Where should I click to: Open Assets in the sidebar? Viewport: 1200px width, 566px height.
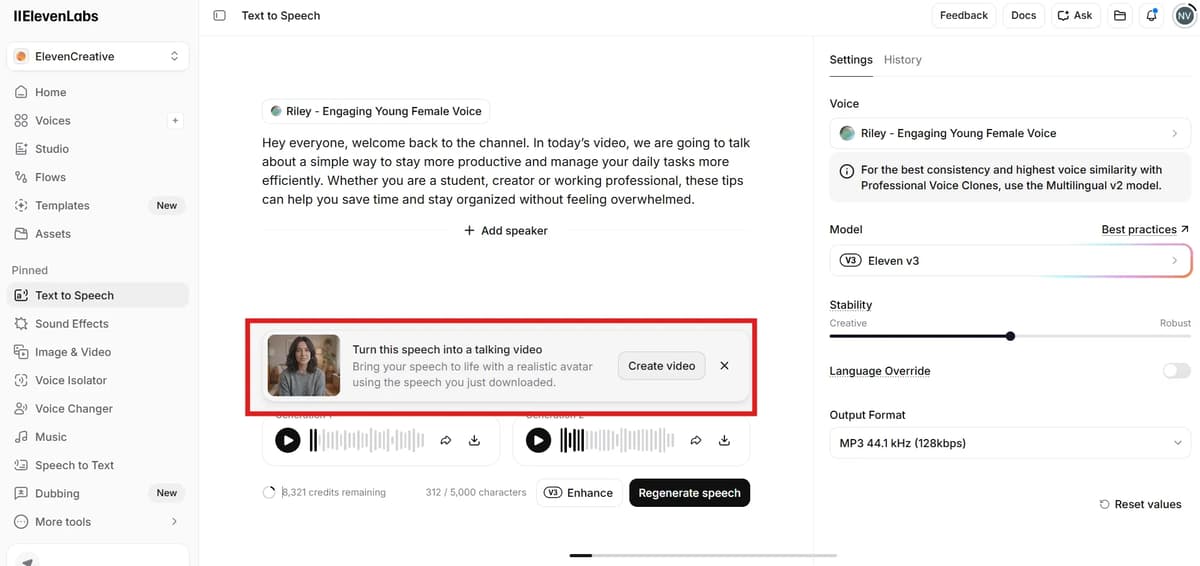(x=97, y=234)
